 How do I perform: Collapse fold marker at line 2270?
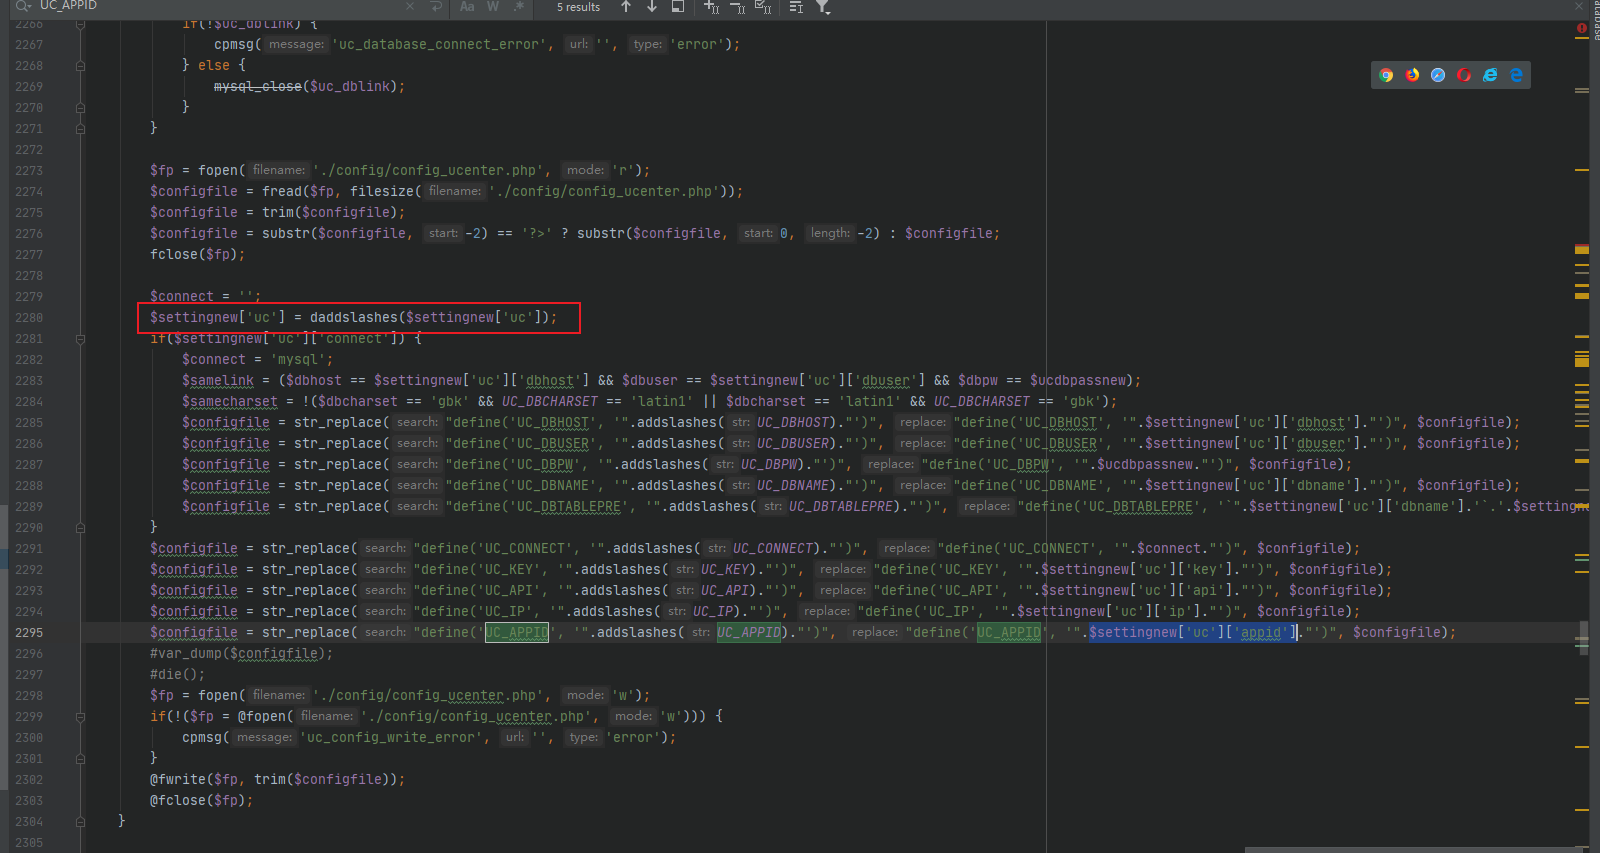pyautogui.click(x=80, y=108)
